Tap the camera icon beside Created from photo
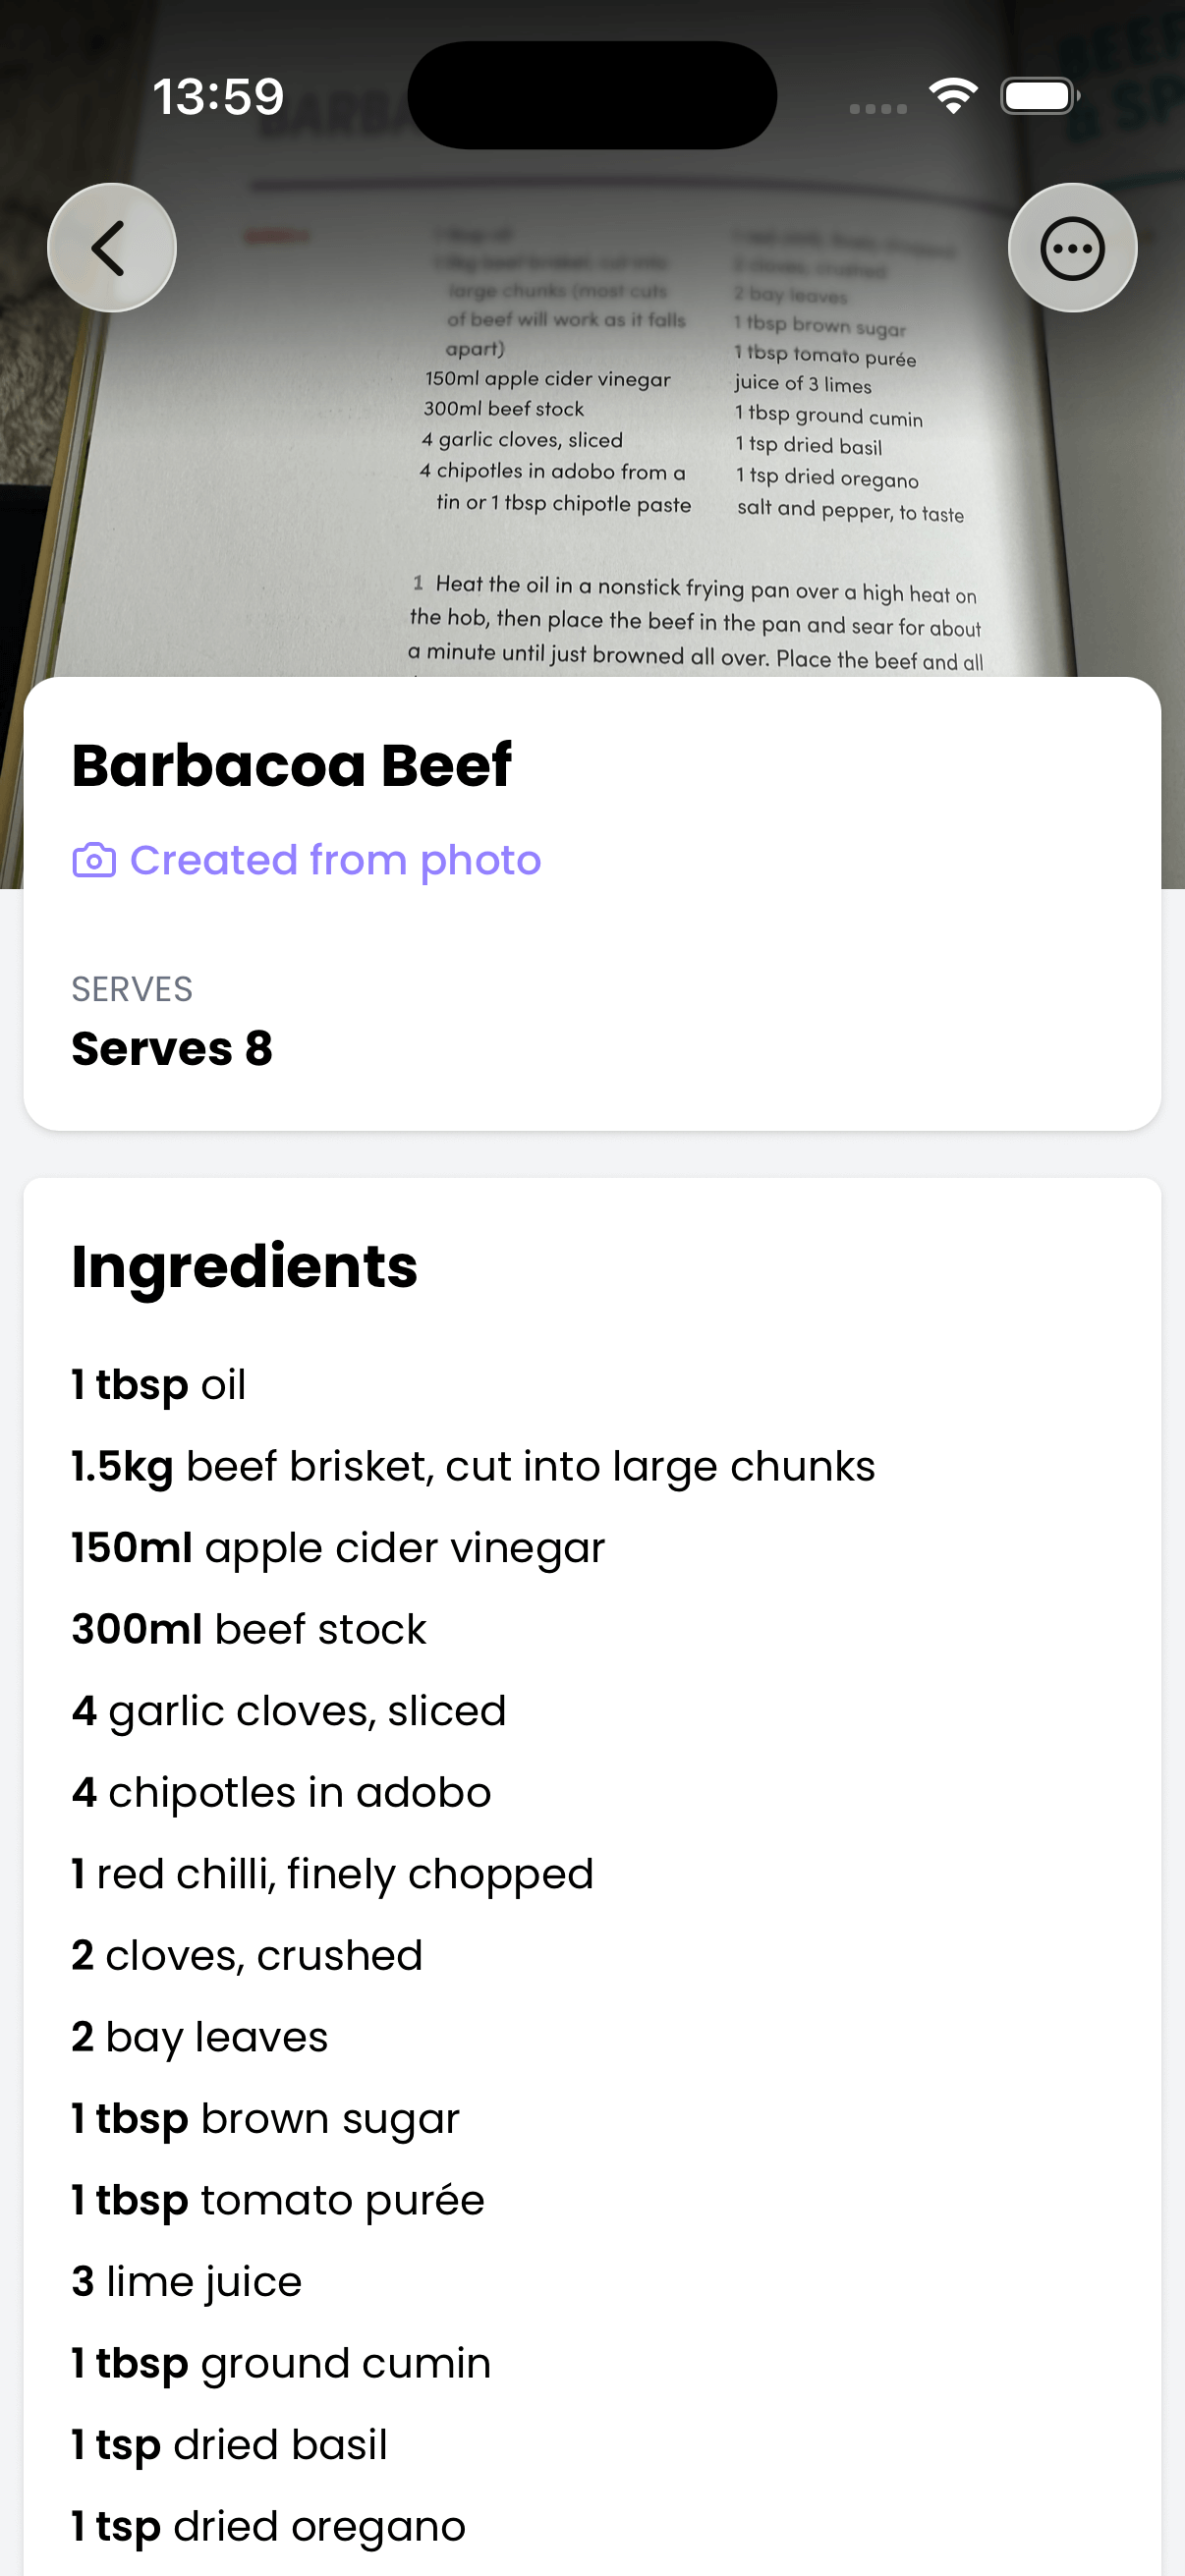The height and width of the screenshot is (2576, 1185). [94, 861]
